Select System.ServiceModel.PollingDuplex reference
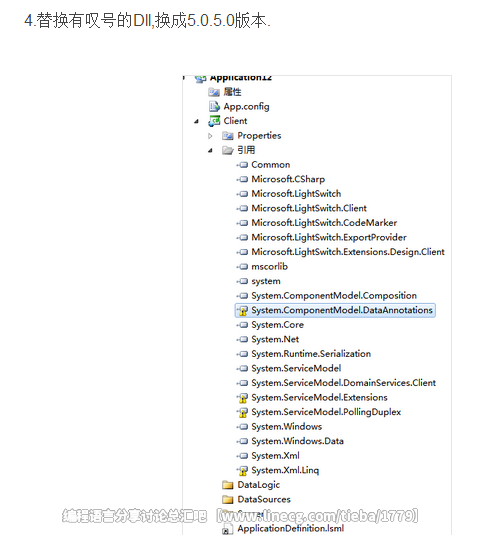478x535 pixels. 326,413
